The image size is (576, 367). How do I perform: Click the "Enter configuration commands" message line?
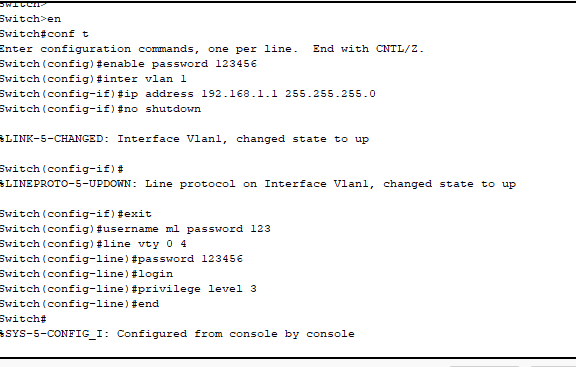point(212,49)
